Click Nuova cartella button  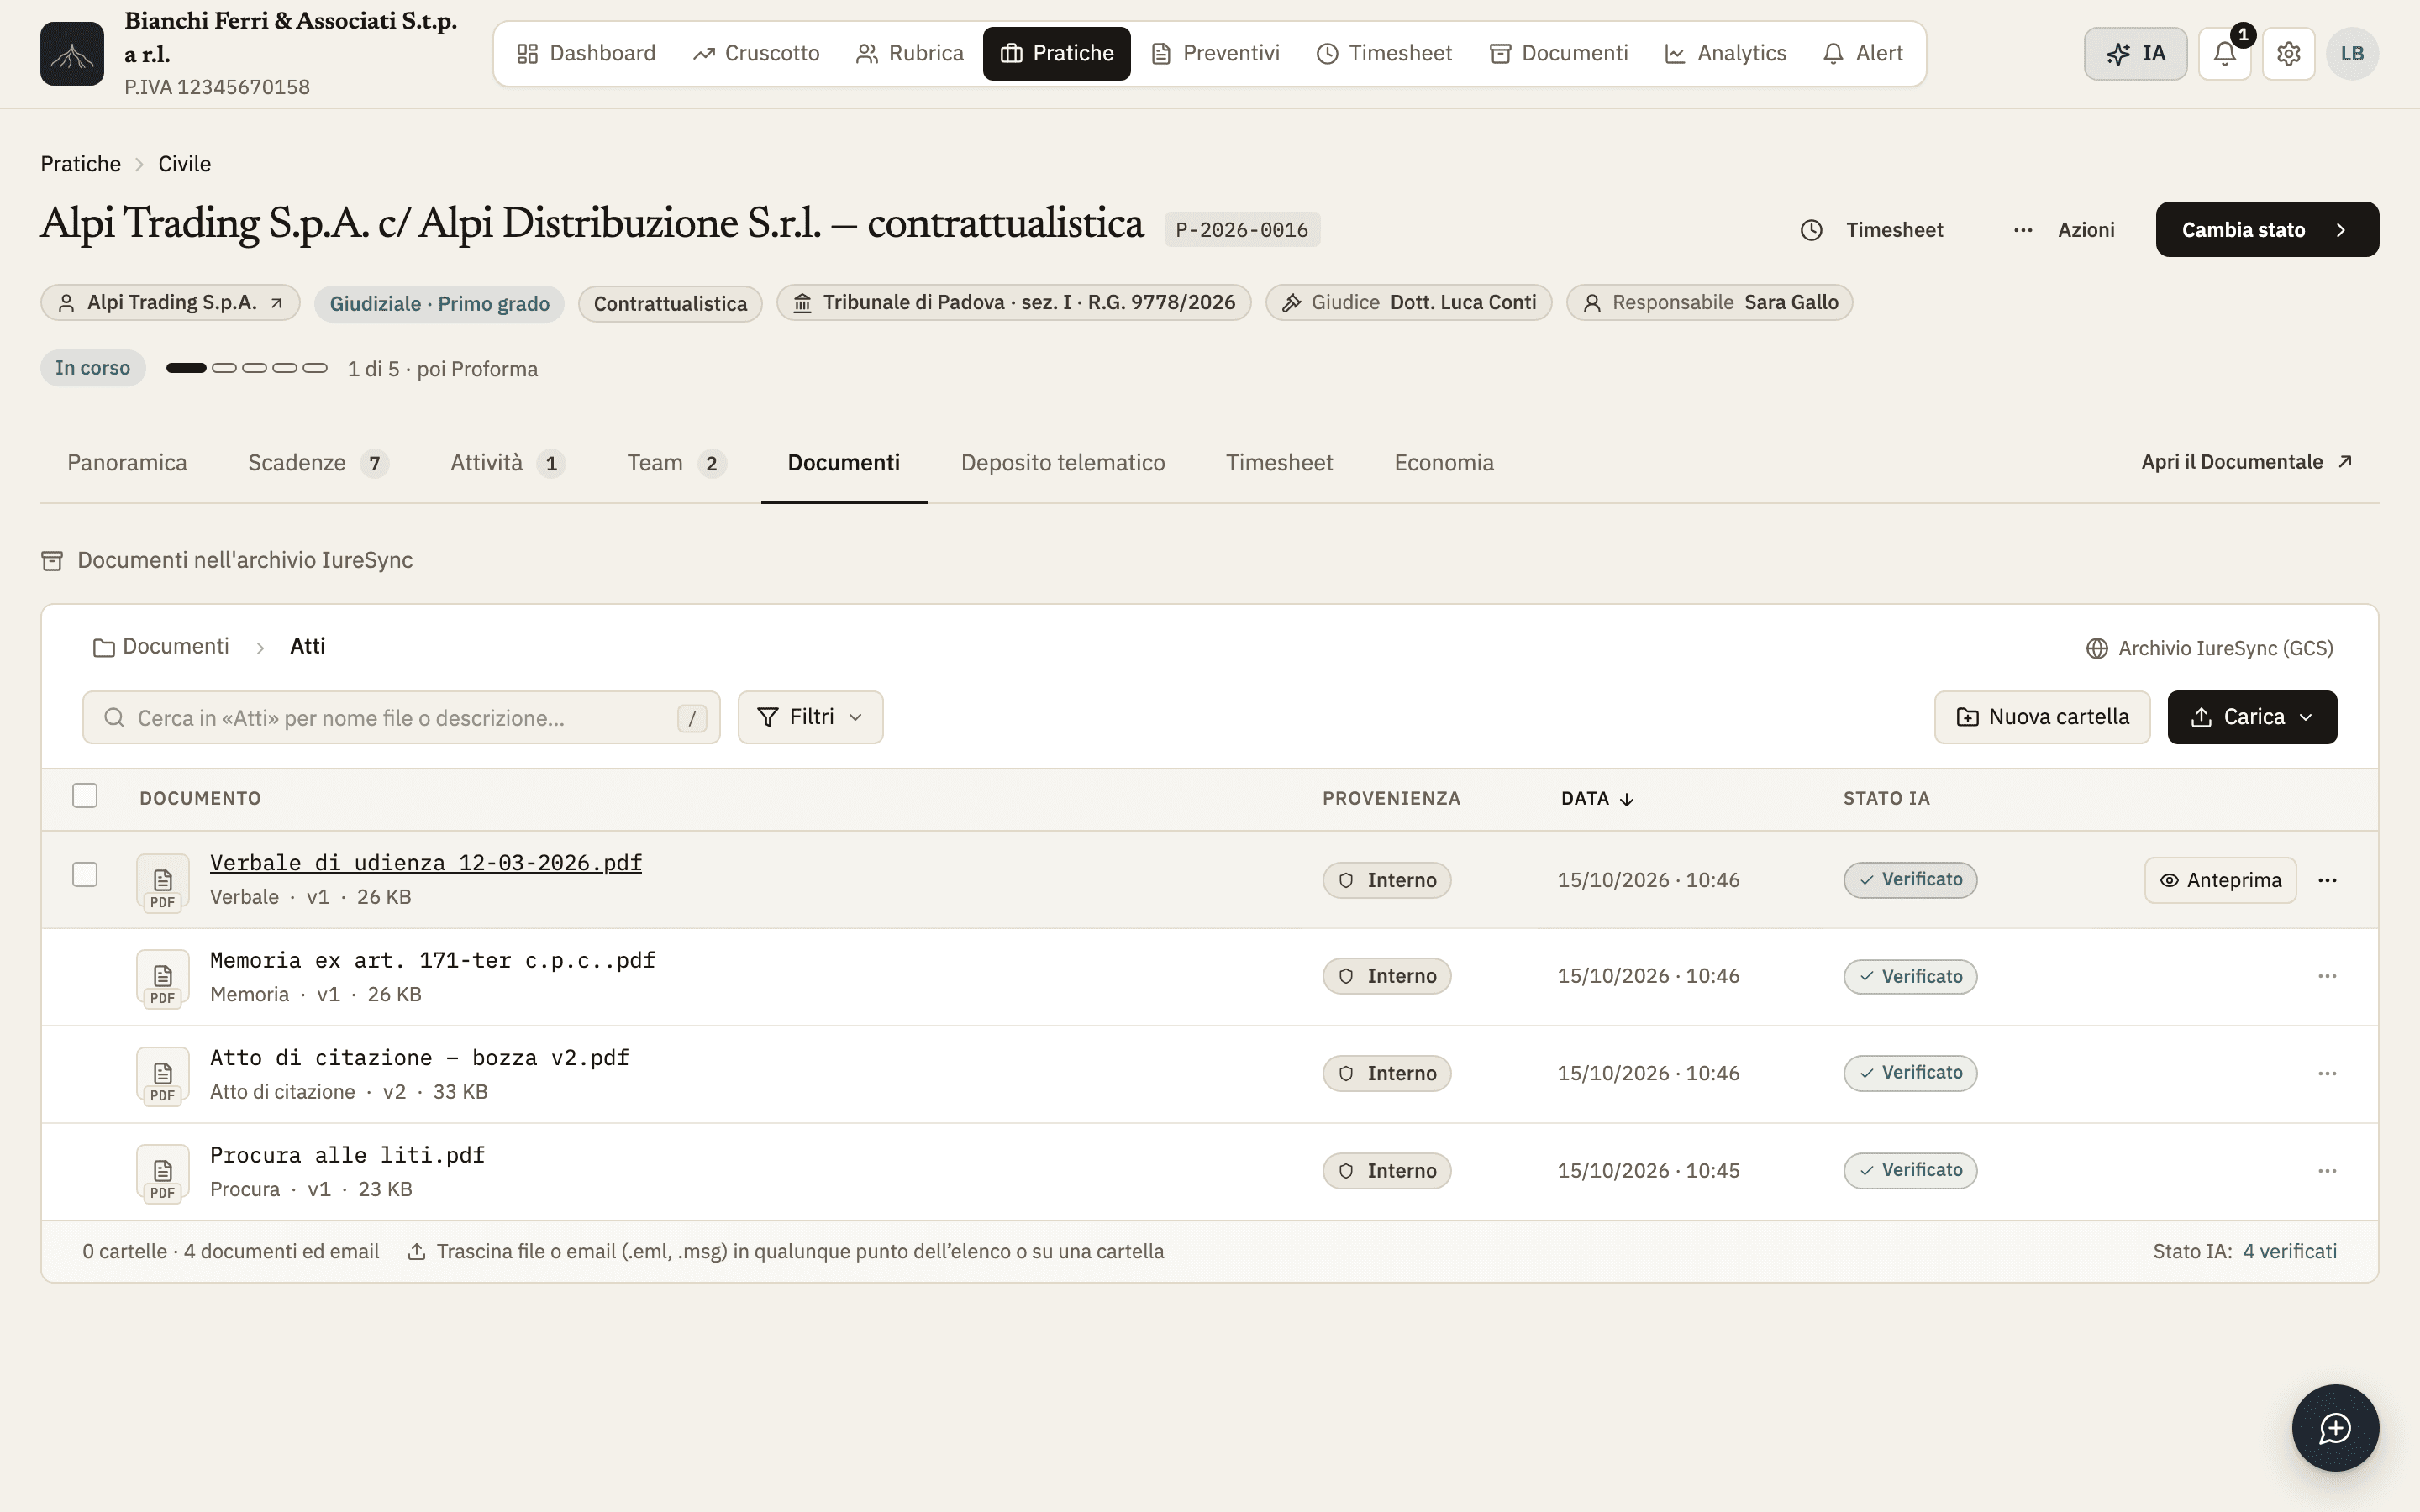2042,717
